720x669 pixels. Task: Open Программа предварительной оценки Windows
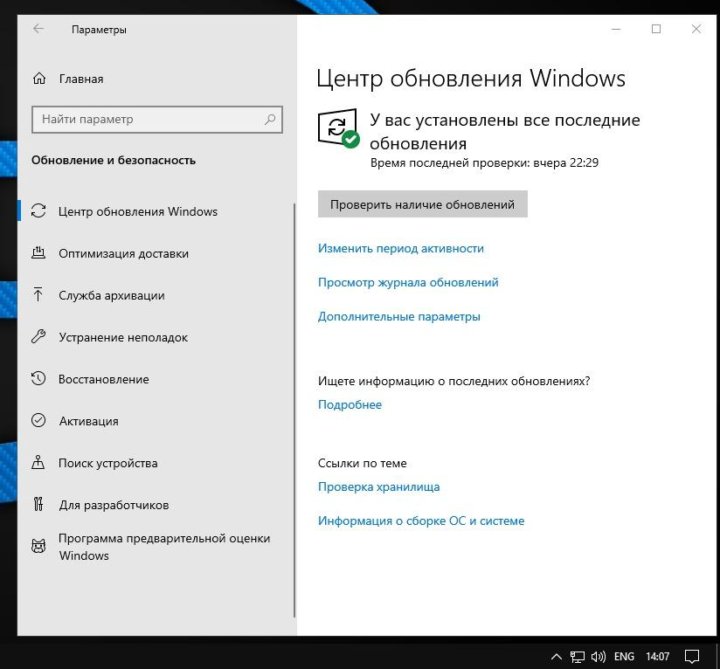click(164, 547)
